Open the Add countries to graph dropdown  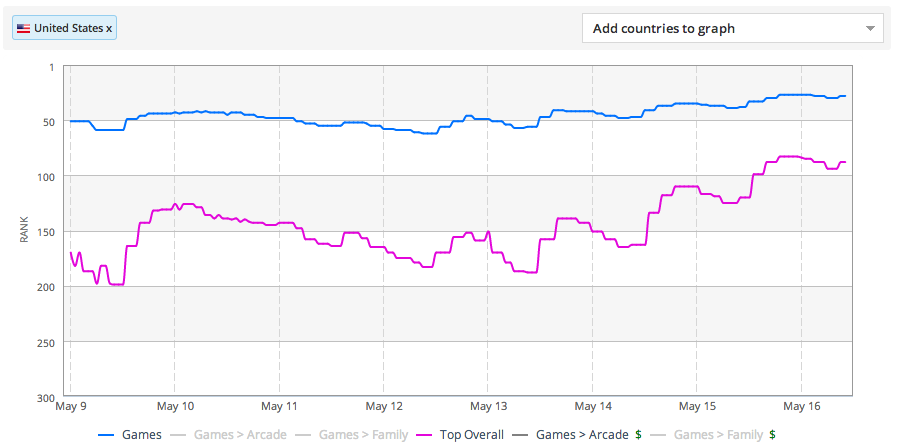[732, 28]
